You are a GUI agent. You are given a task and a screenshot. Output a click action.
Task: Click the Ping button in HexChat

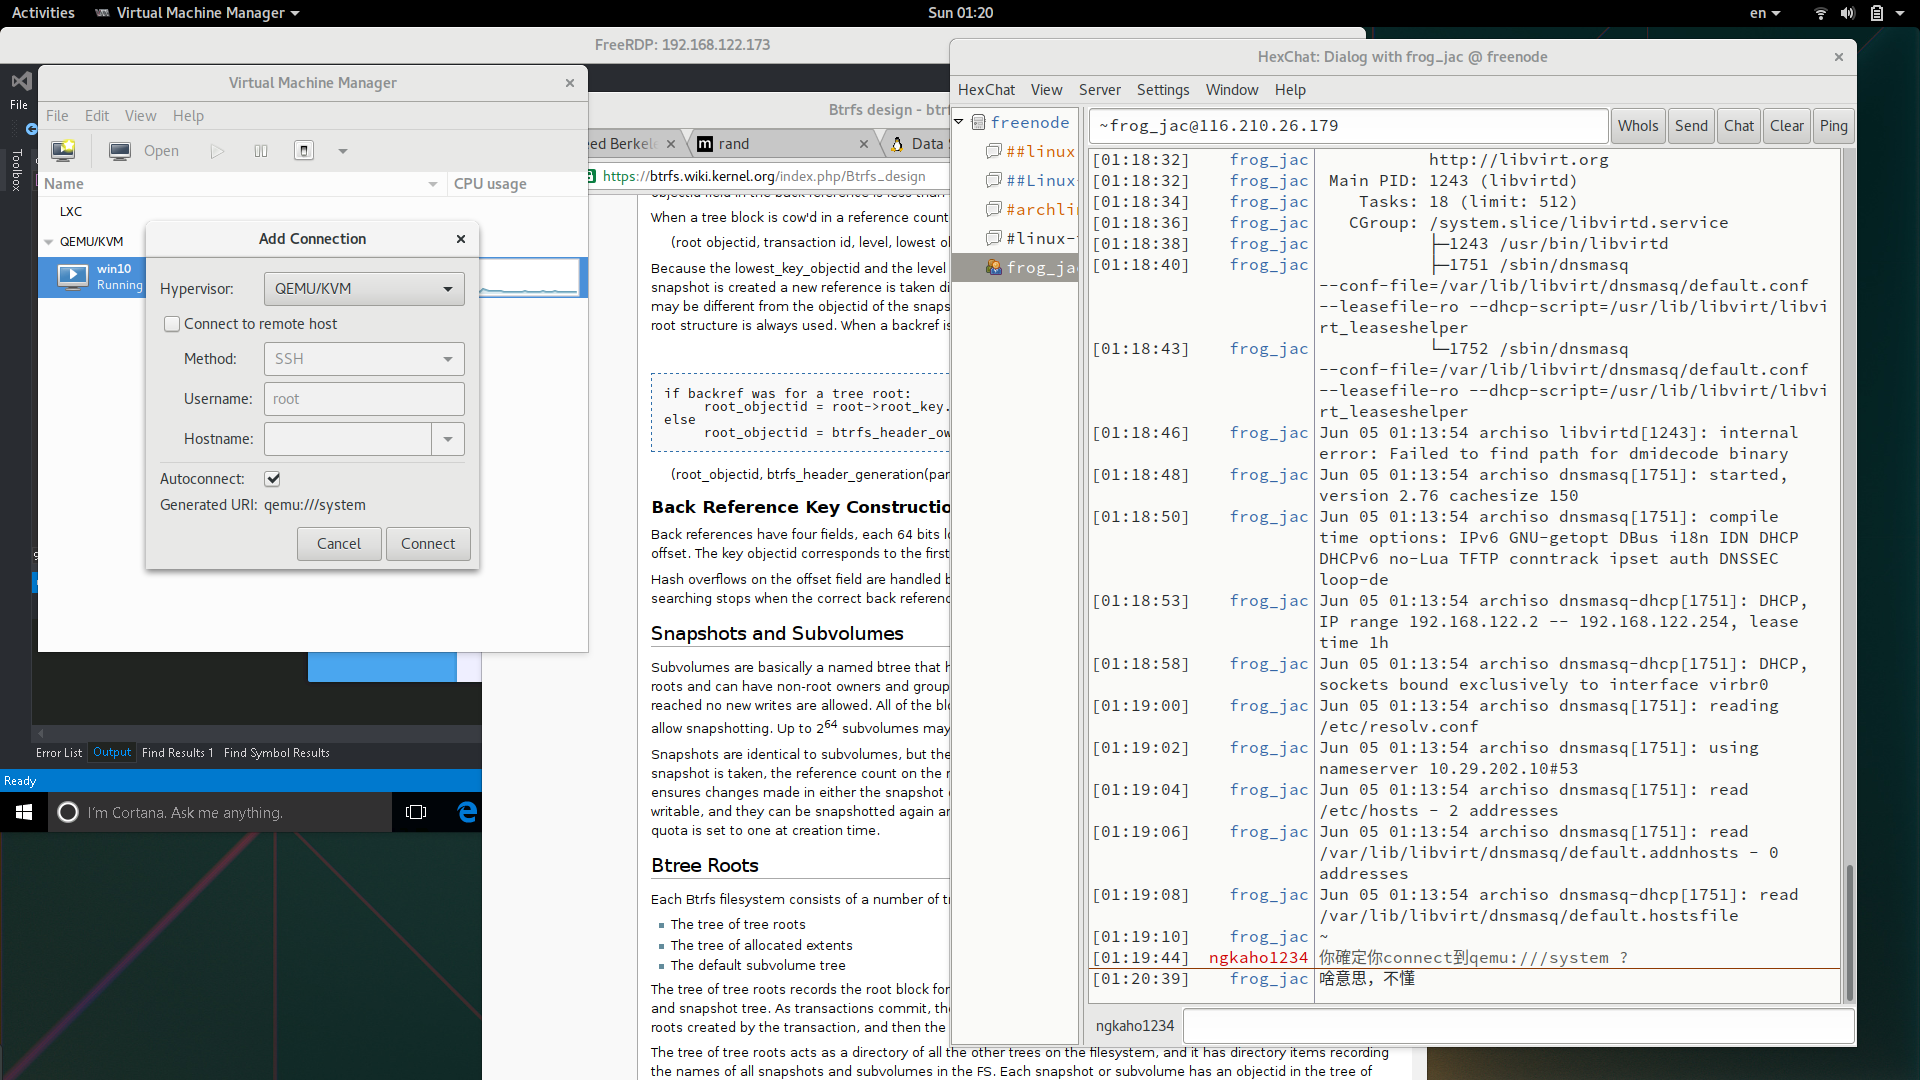[1834, 126]
